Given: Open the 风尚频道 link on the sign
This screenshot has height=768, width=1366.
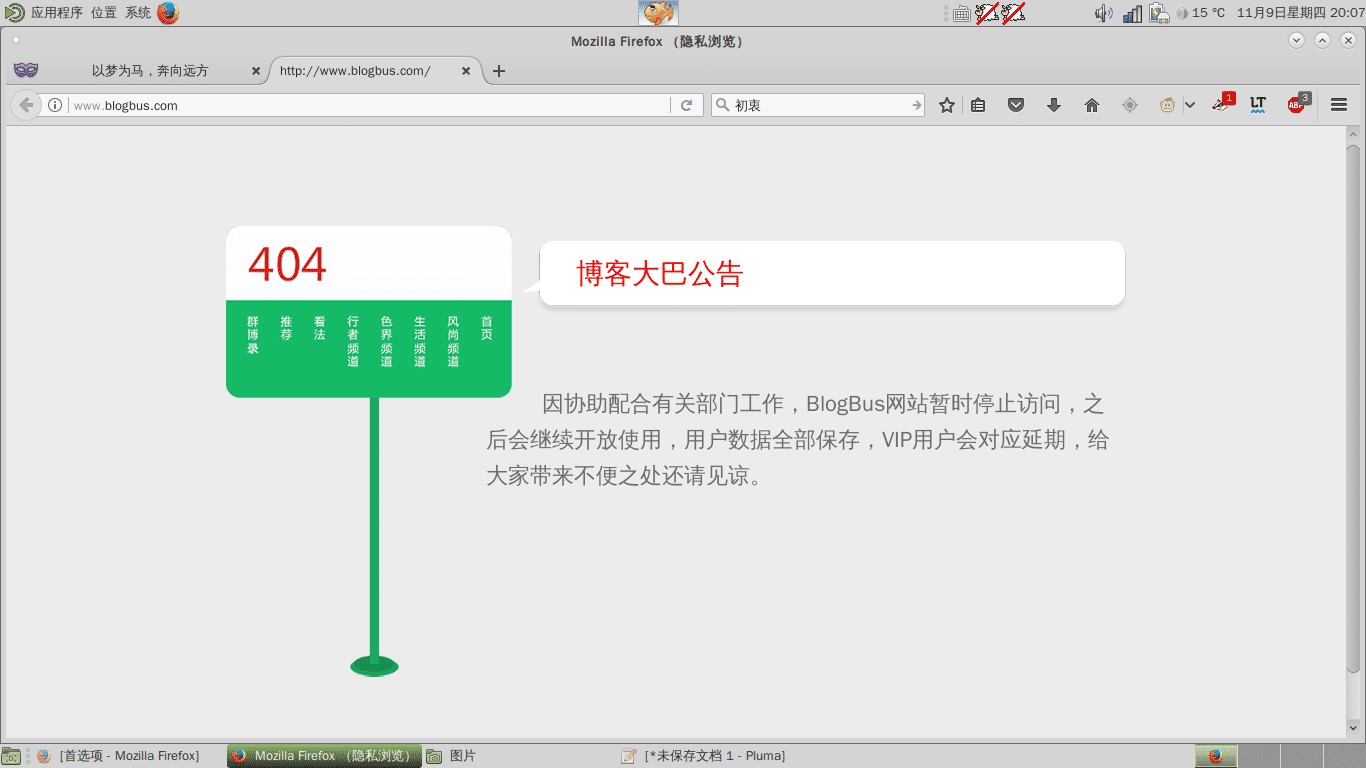Looking at the screenshot, I should 453,341.
